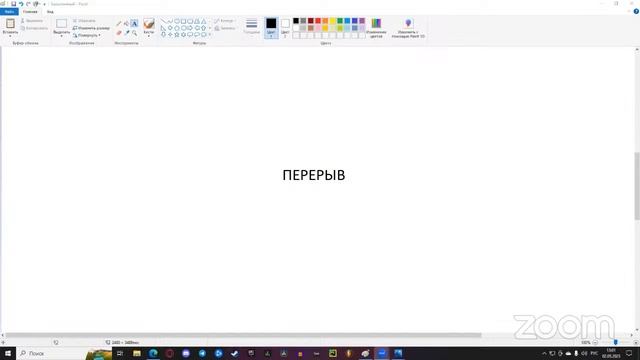Open Microsoft Edge from the taskbar
Image resolution: width=640 pixels, height=360 pixels.
153,353
